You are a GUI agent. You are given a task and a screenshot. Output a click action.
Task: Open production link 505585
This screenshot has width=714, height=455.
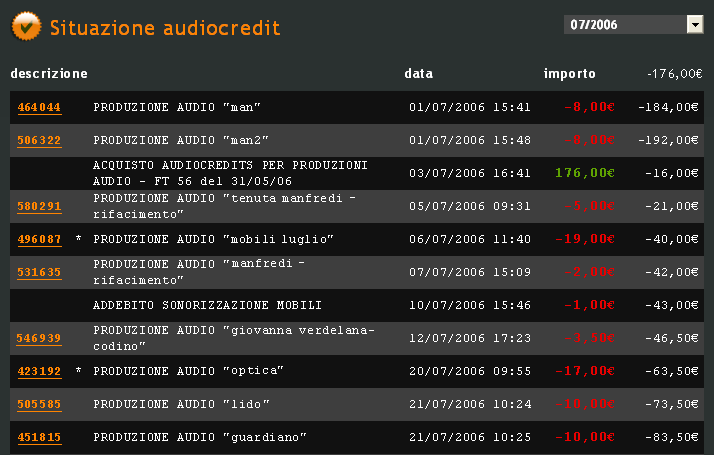(39, 404)
